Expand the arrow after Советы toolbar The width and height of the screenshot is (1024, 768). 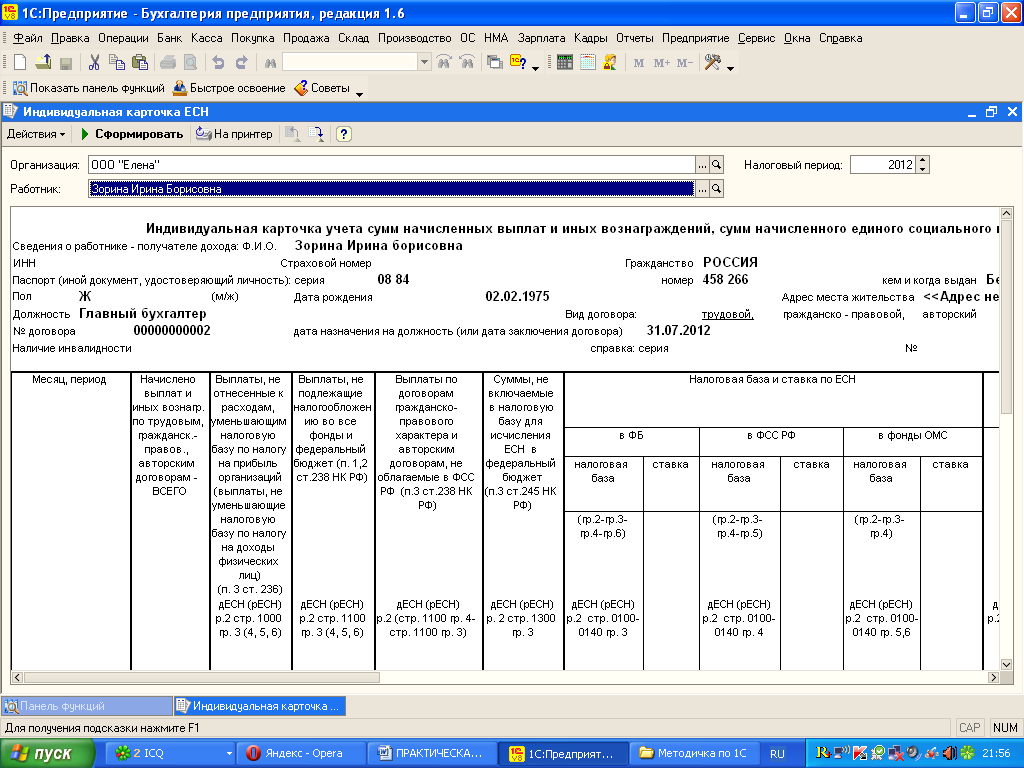pos(359,93)
